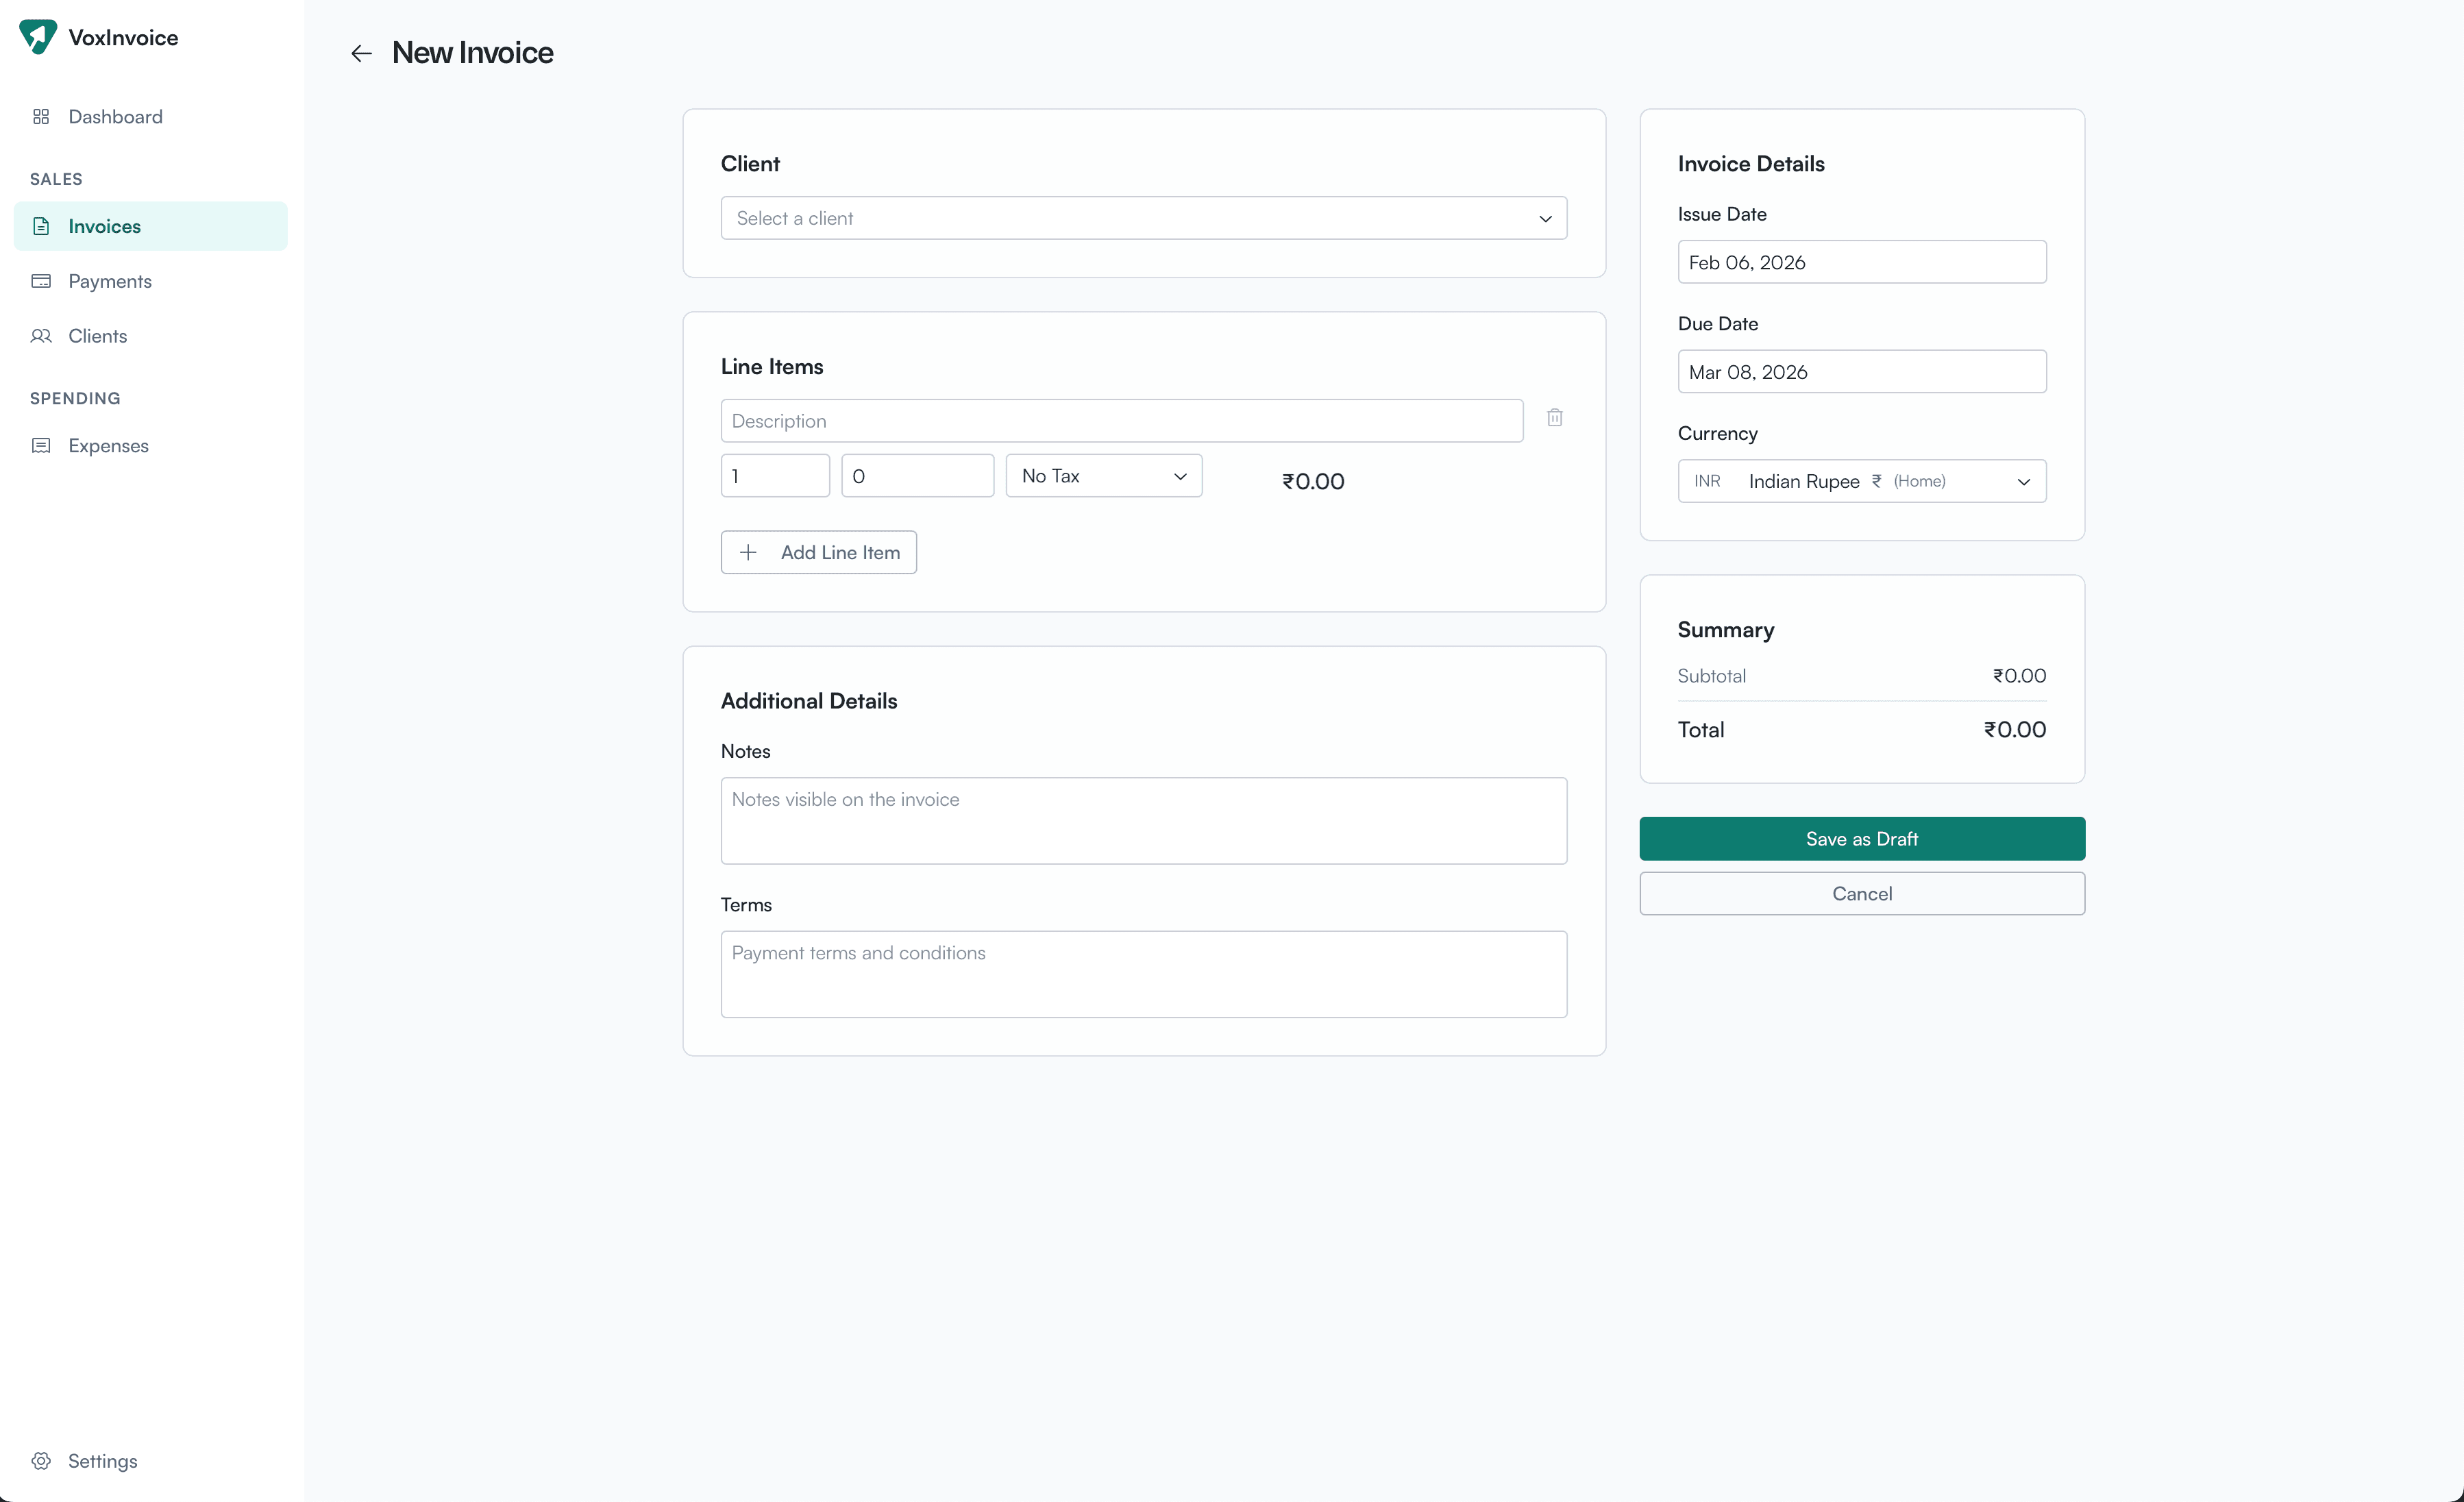Select the Invoices document icon

click(x=41, y=226)
